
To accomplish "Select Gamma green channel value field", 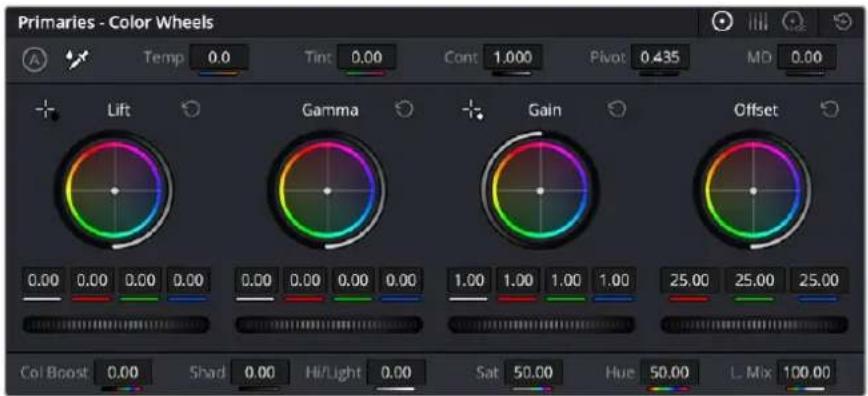I will point(353,280).
